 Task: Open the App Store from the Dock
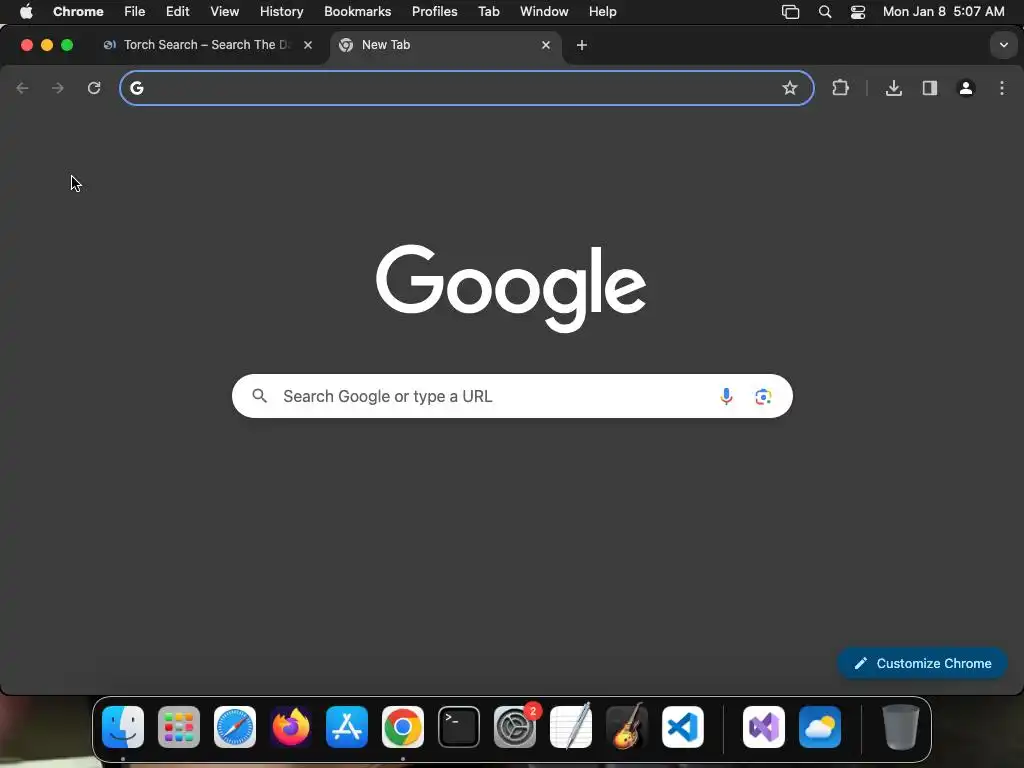tap(347, 727)
